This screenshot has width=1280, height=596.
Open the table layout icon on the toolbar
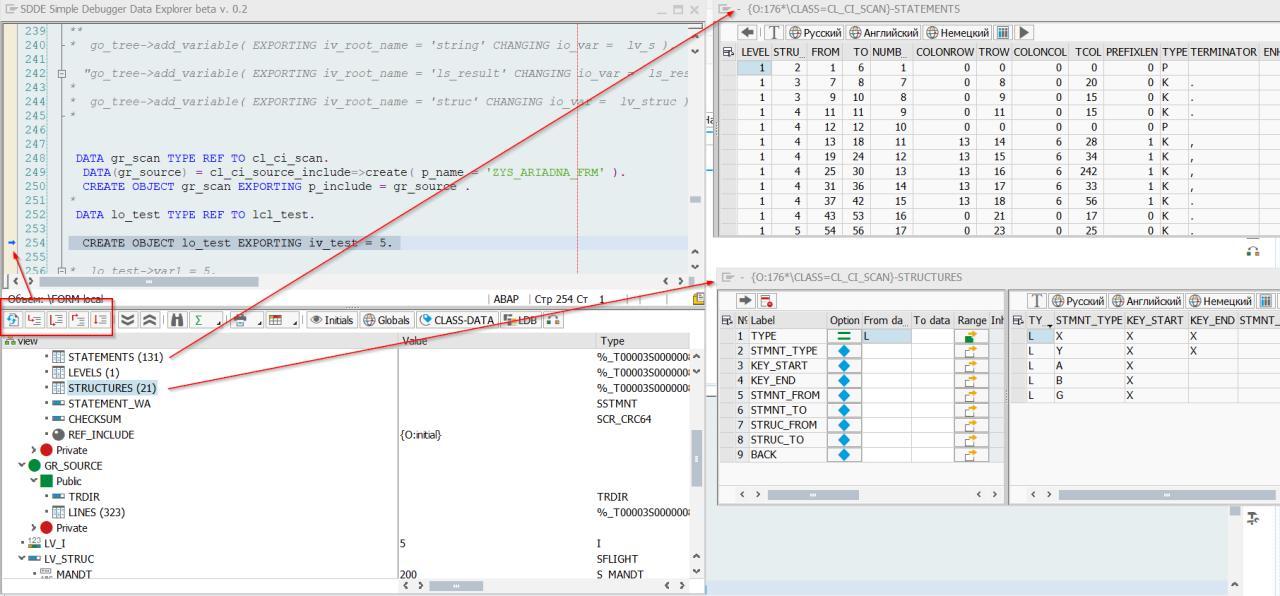click(x=276, y=320)
